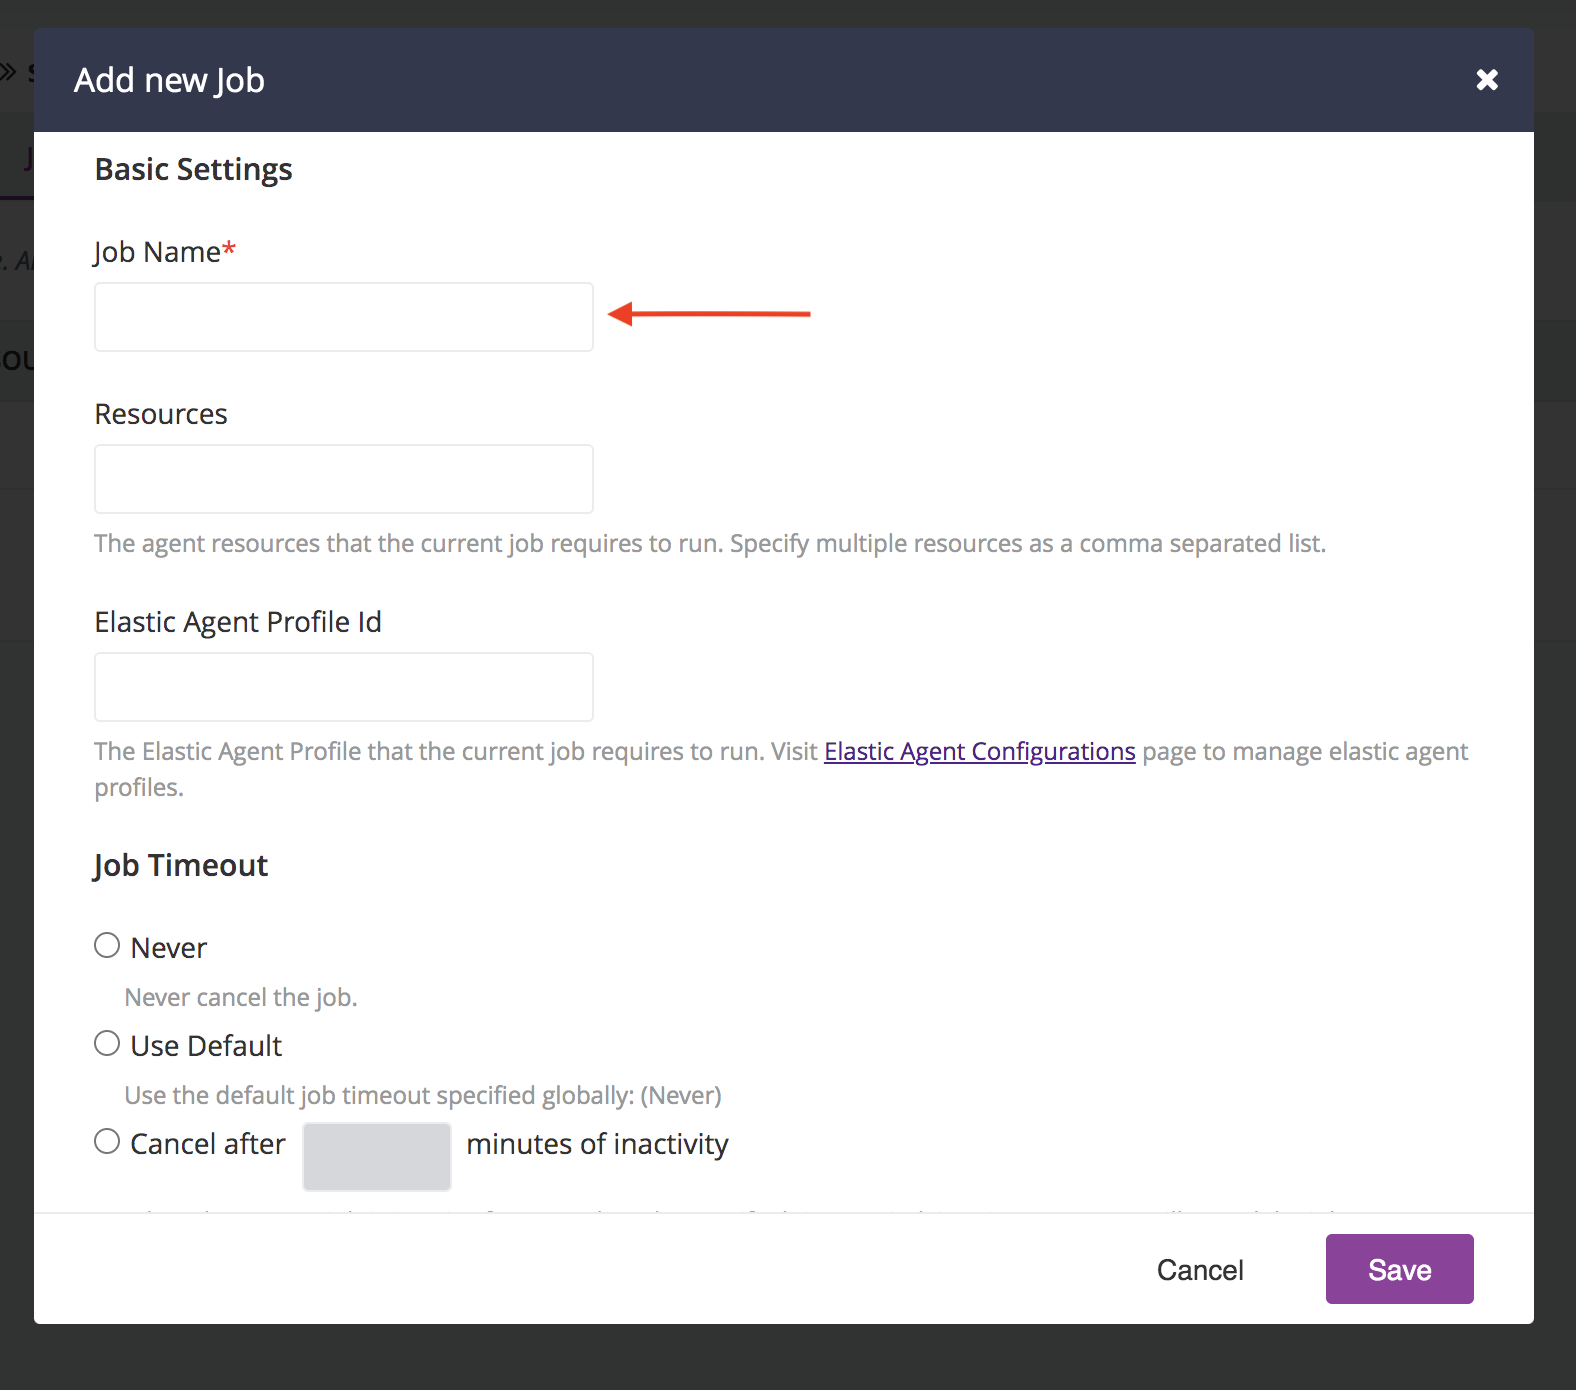This screenshot has height=1390, width=1576.
Task: Click the 'Add new Job' dialog title
Action: point(169,80)
